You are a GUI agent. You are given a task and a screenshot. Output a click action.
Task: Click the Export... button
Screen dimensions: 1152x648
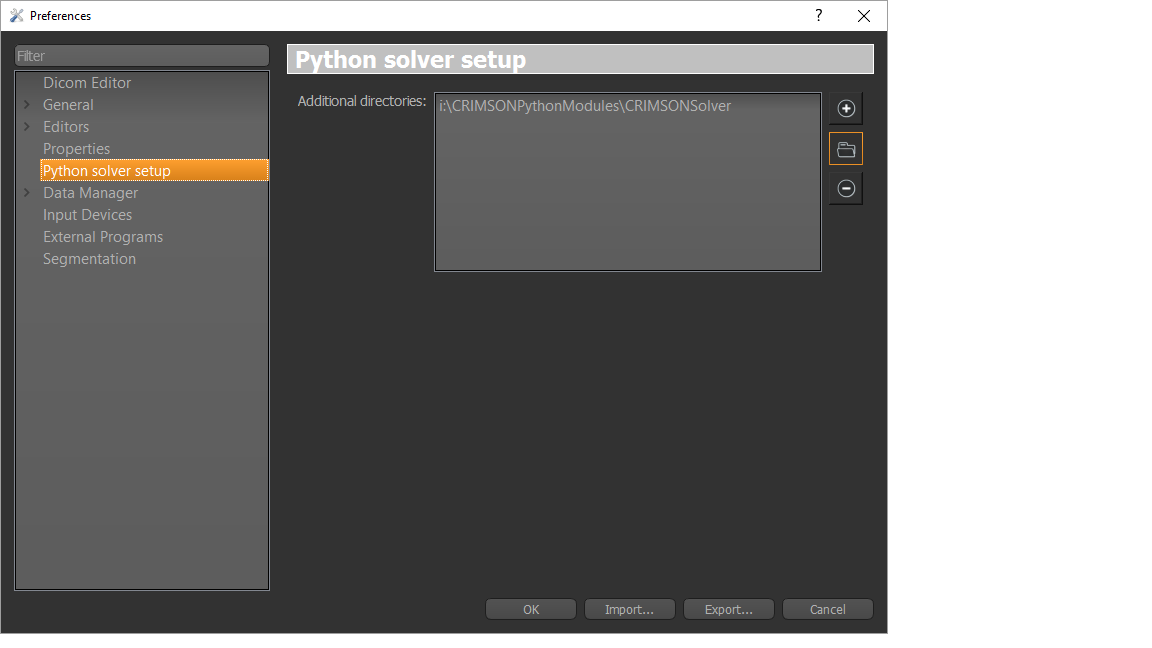click(x=728, y=609)
